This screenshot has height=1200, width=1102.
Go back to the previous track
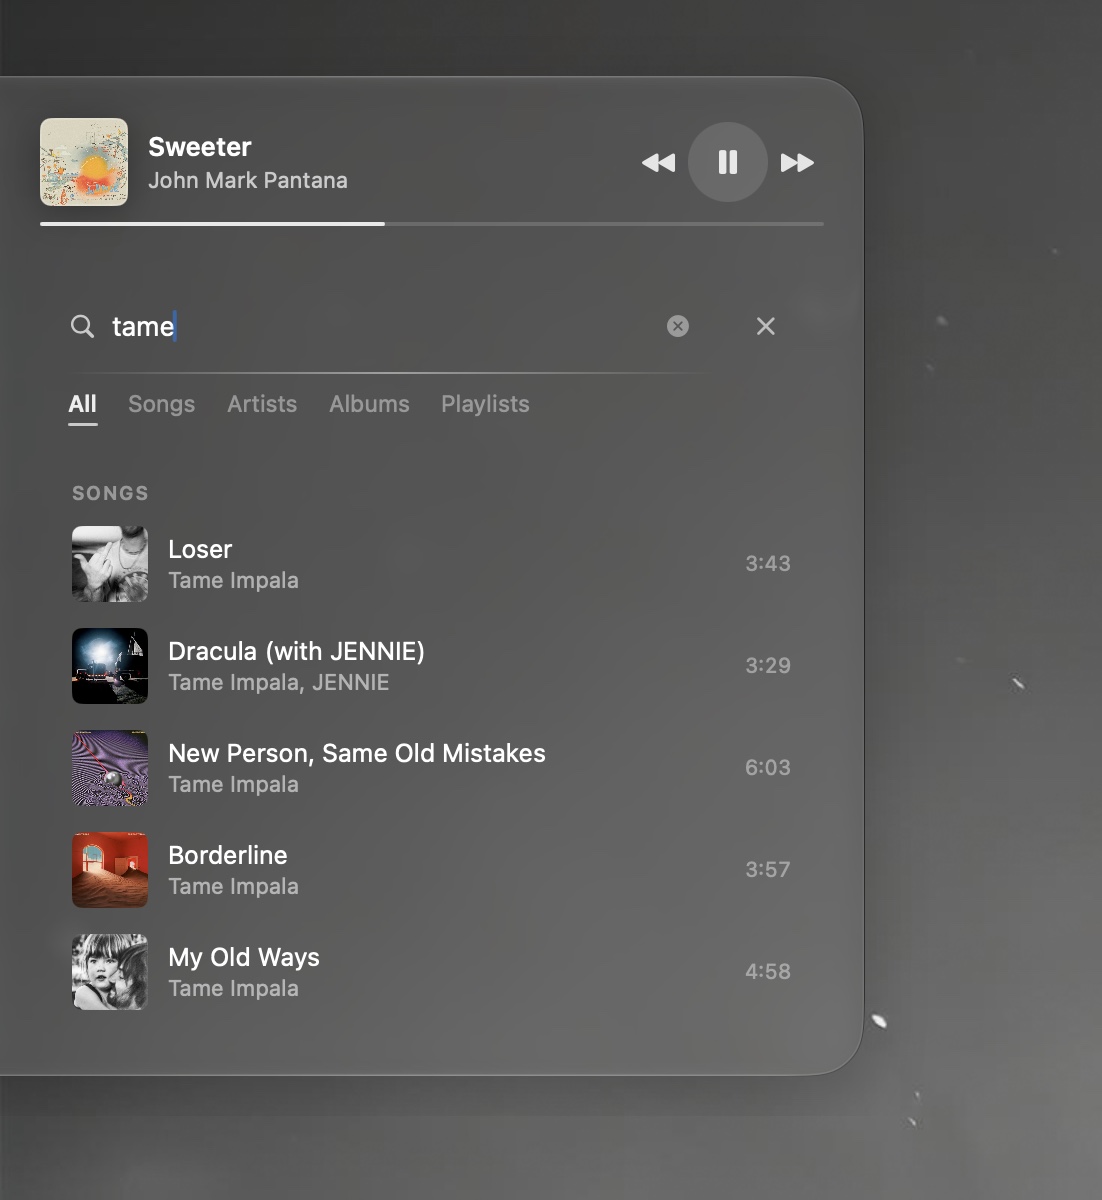658,162
